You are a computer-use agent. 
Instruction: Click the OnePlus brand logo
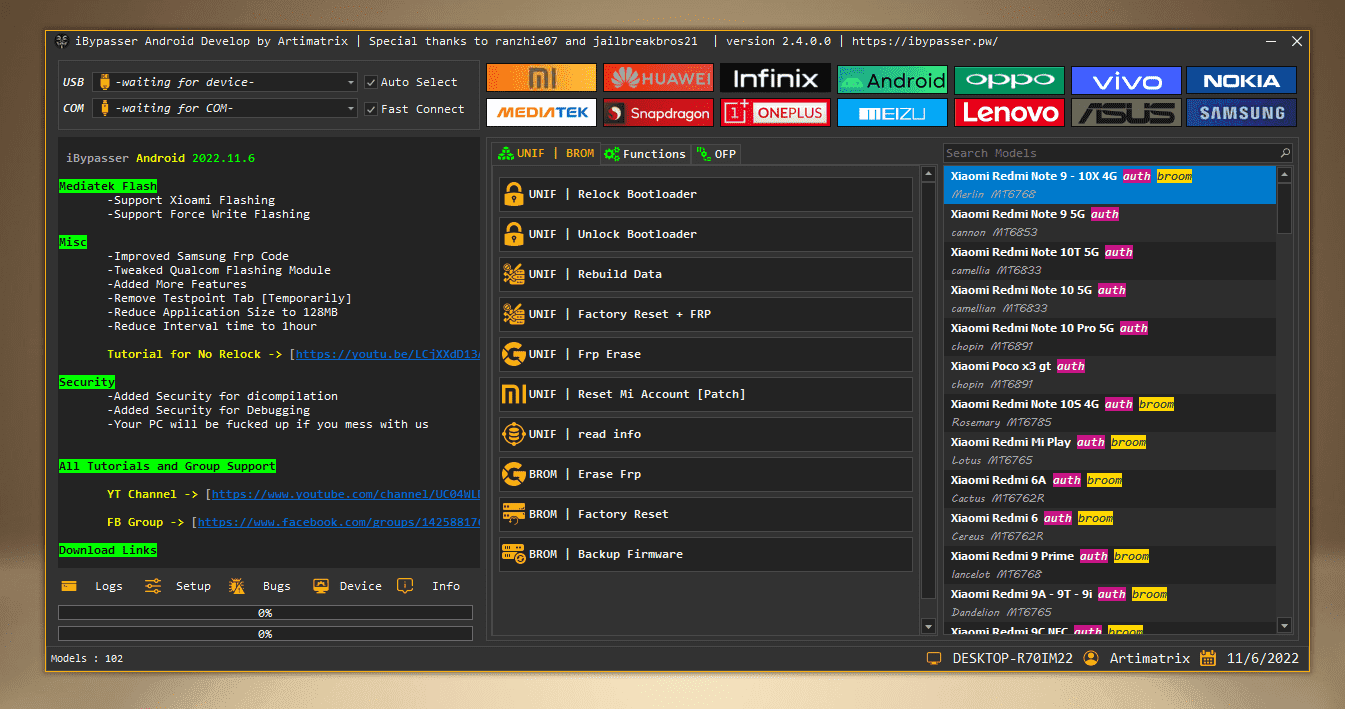tap(775, 113)
